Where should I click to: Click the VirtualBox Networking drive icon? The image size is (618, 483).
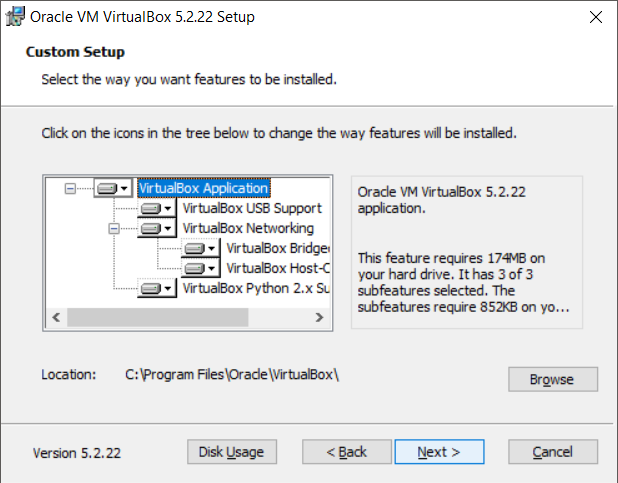157,228
